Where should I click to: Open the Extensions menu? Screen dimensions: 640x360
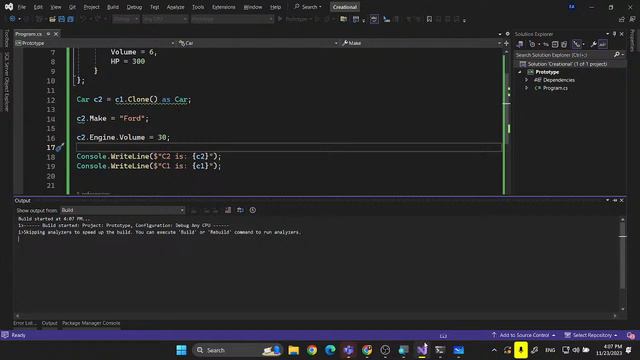click(223, 7)
